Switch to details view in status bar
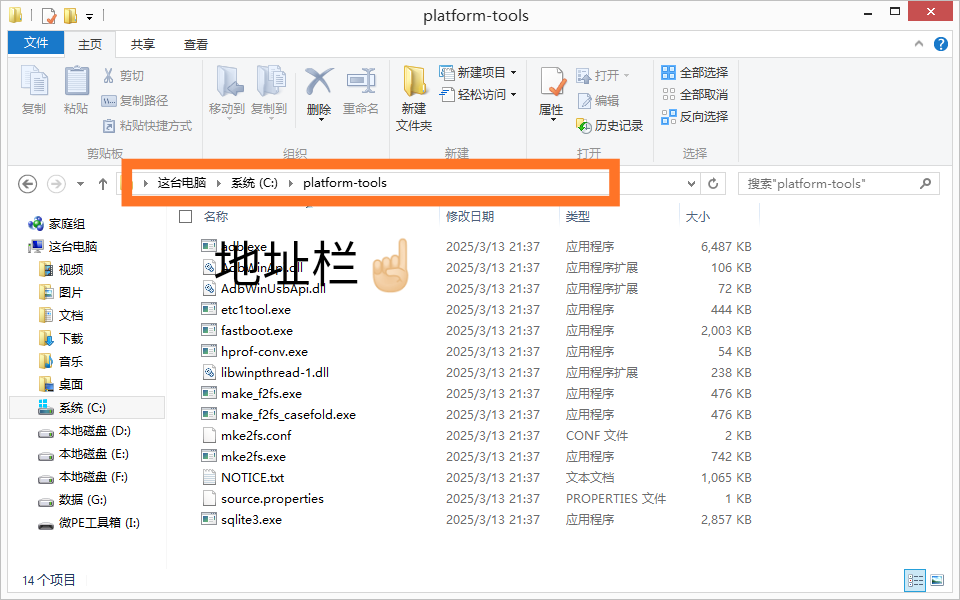Image resolution: width=960 pixels, height=600 pixels. pyautogui.click(x=915, y=579)
